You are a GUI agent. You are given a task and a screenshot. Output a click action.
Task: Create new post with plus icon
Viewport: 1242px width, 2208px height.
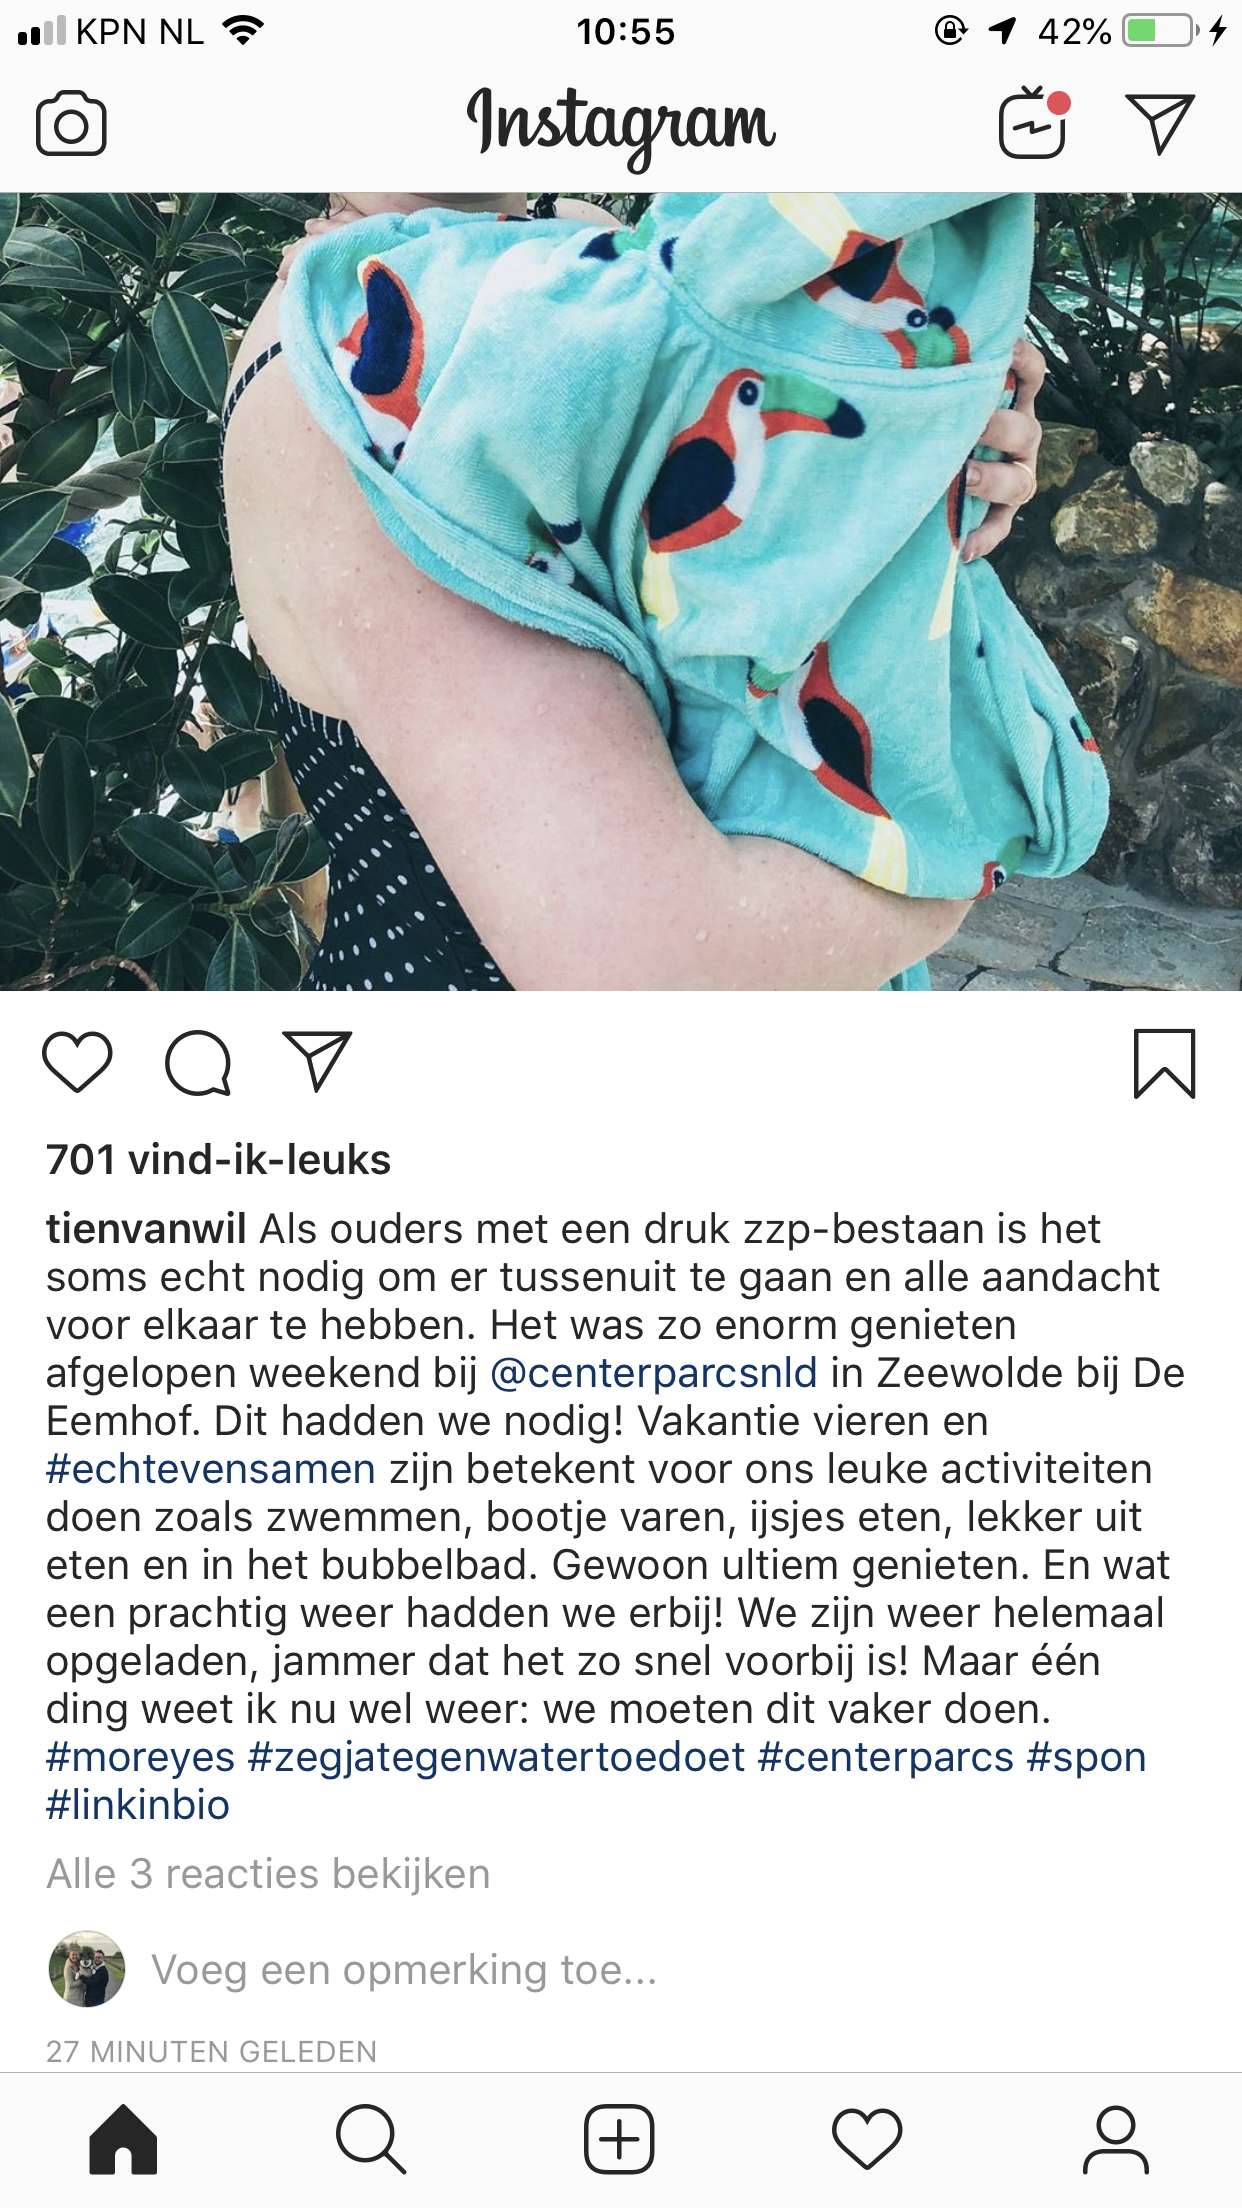(x=619, y=2140)
